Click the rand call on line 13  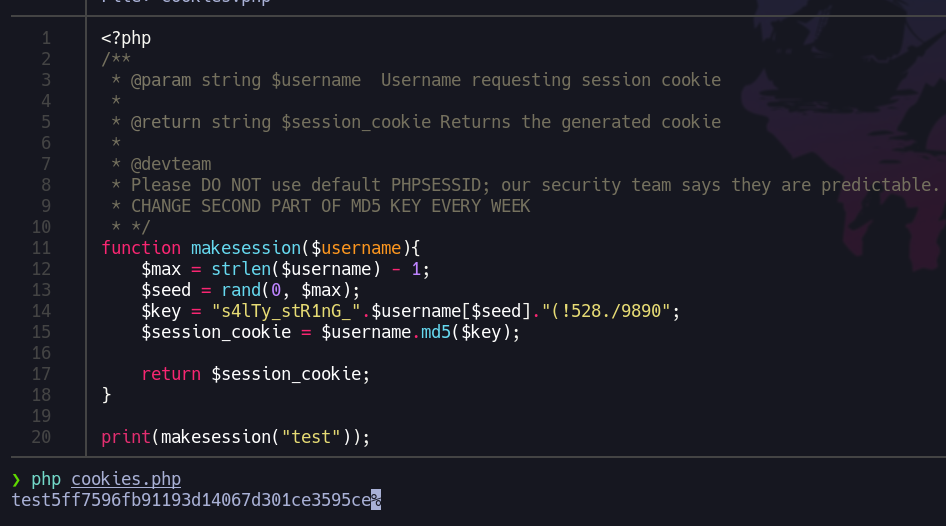click(241, 290)
